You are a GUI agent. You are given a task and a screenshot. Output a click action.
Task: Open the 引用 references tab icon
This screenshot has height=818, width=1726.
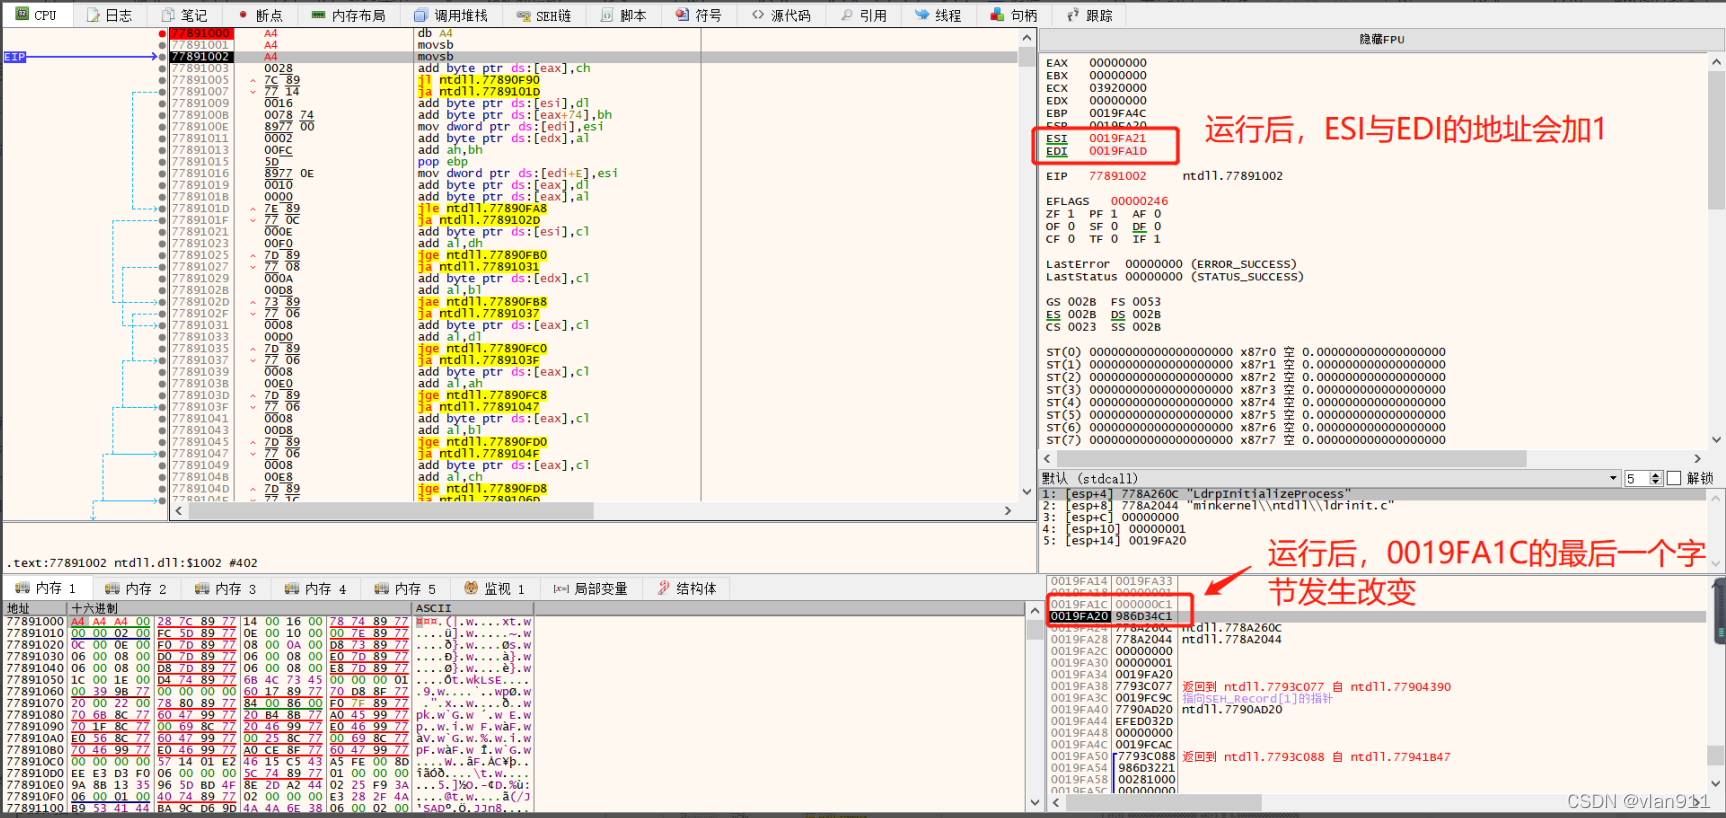pyautogui.click(x=847, y=15)
